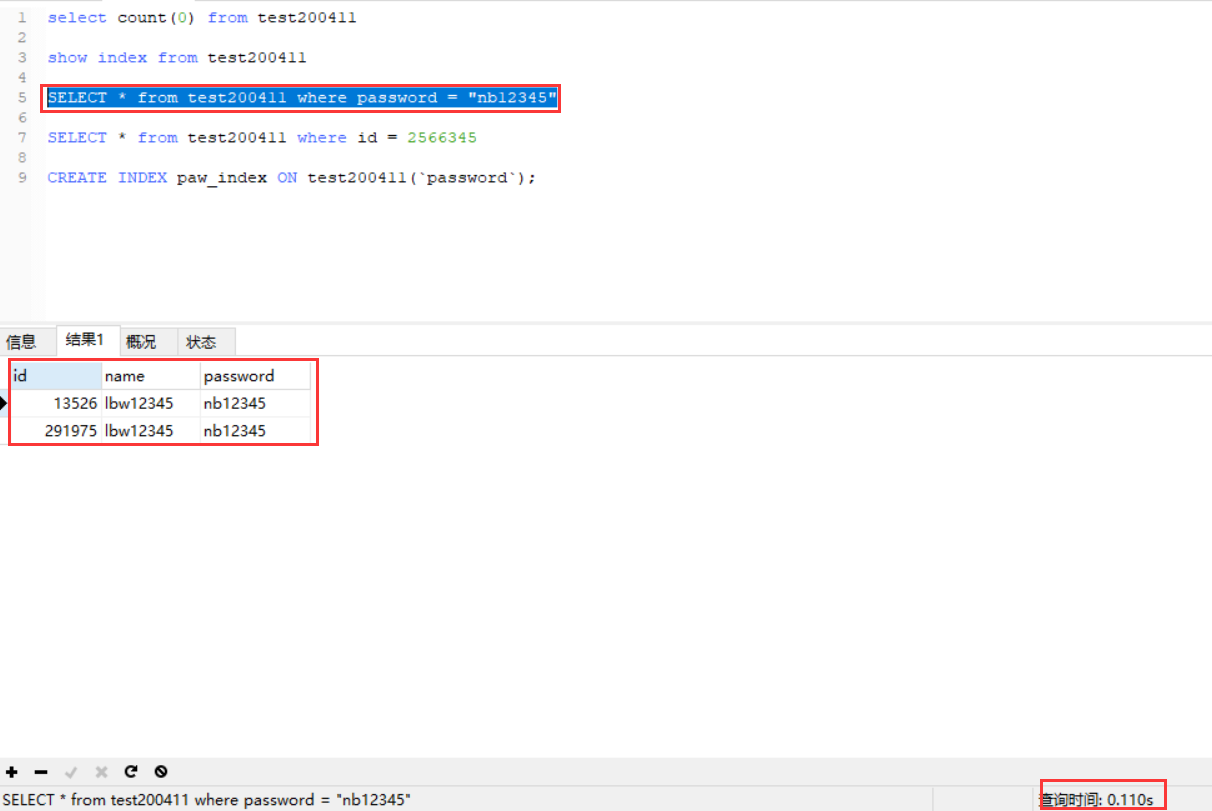Click the add record plus icon

coord(12,772)
